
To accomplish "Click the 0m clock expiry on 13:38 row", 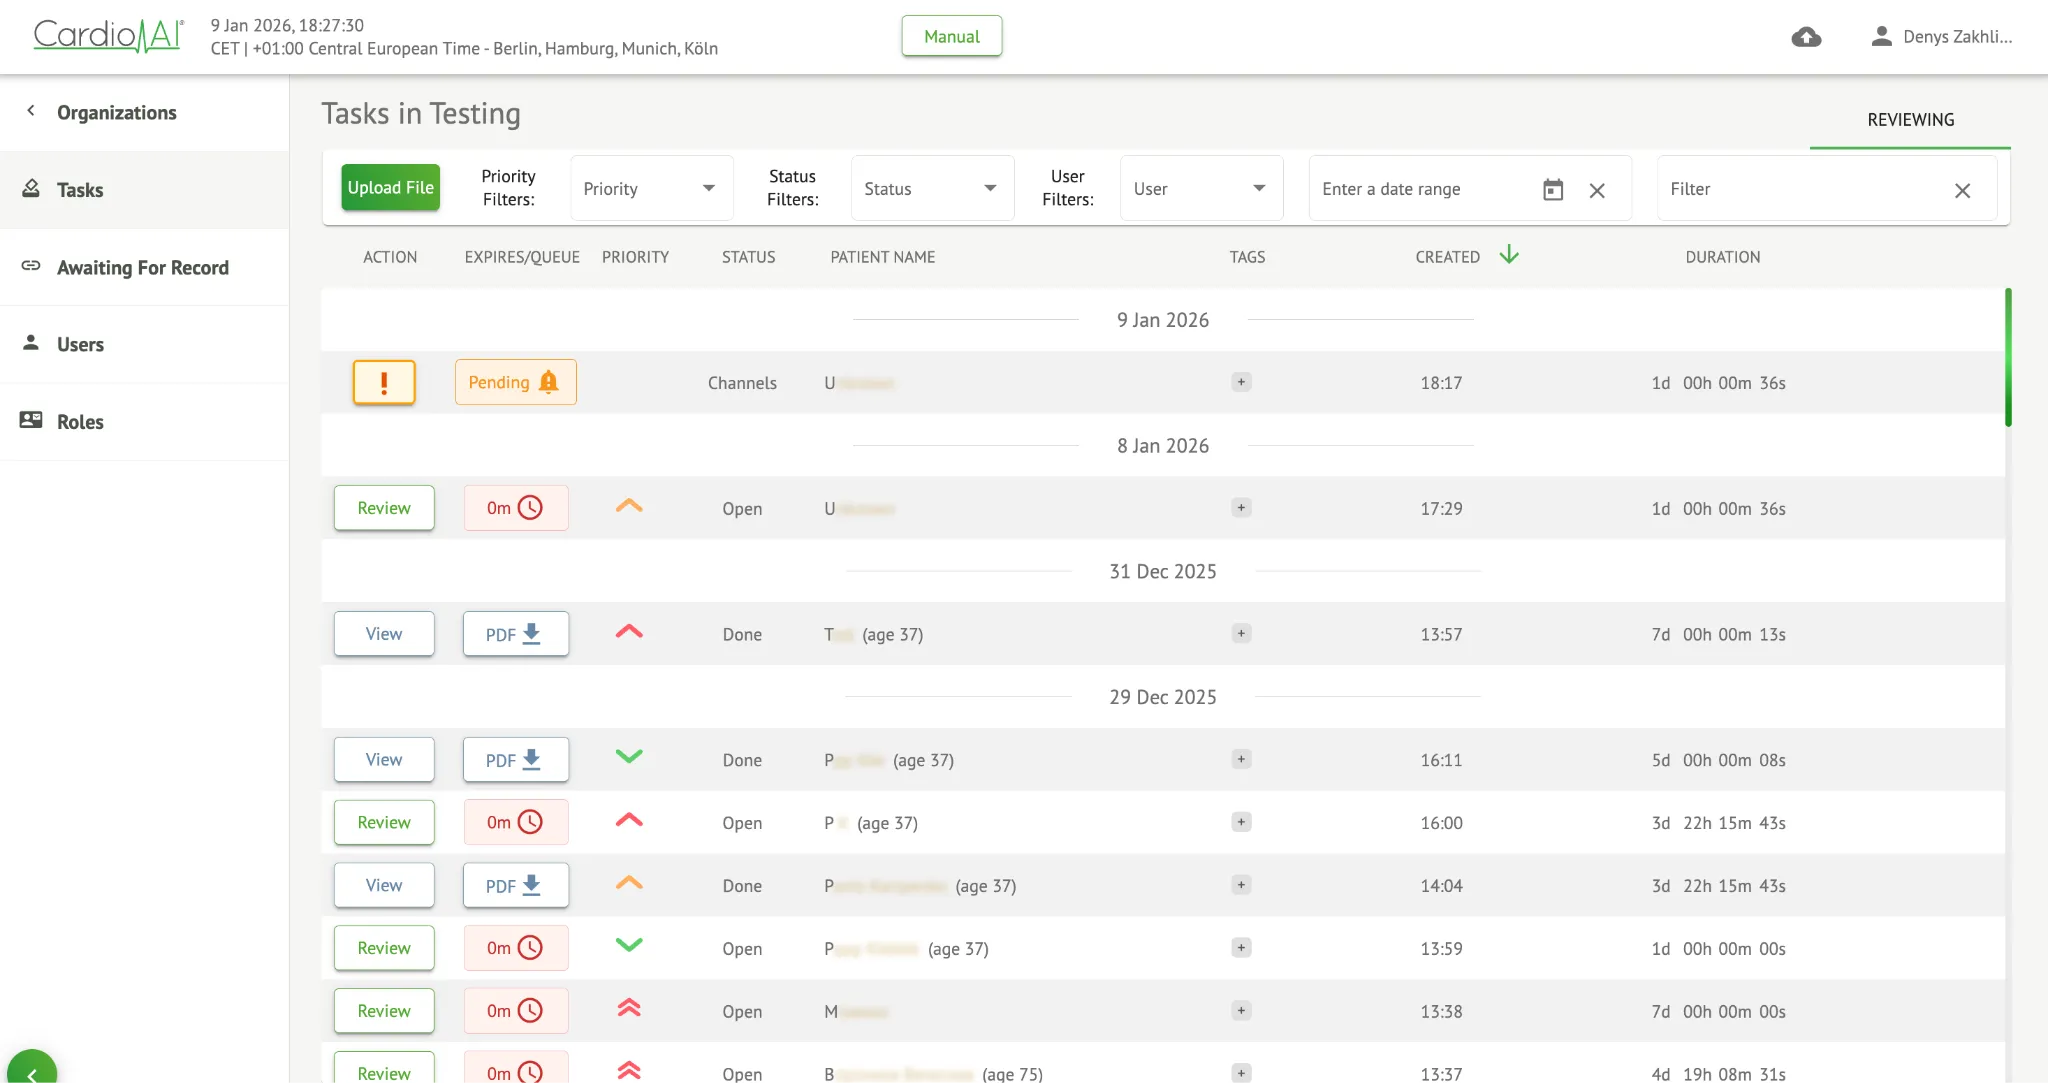I will (516, 1011).
